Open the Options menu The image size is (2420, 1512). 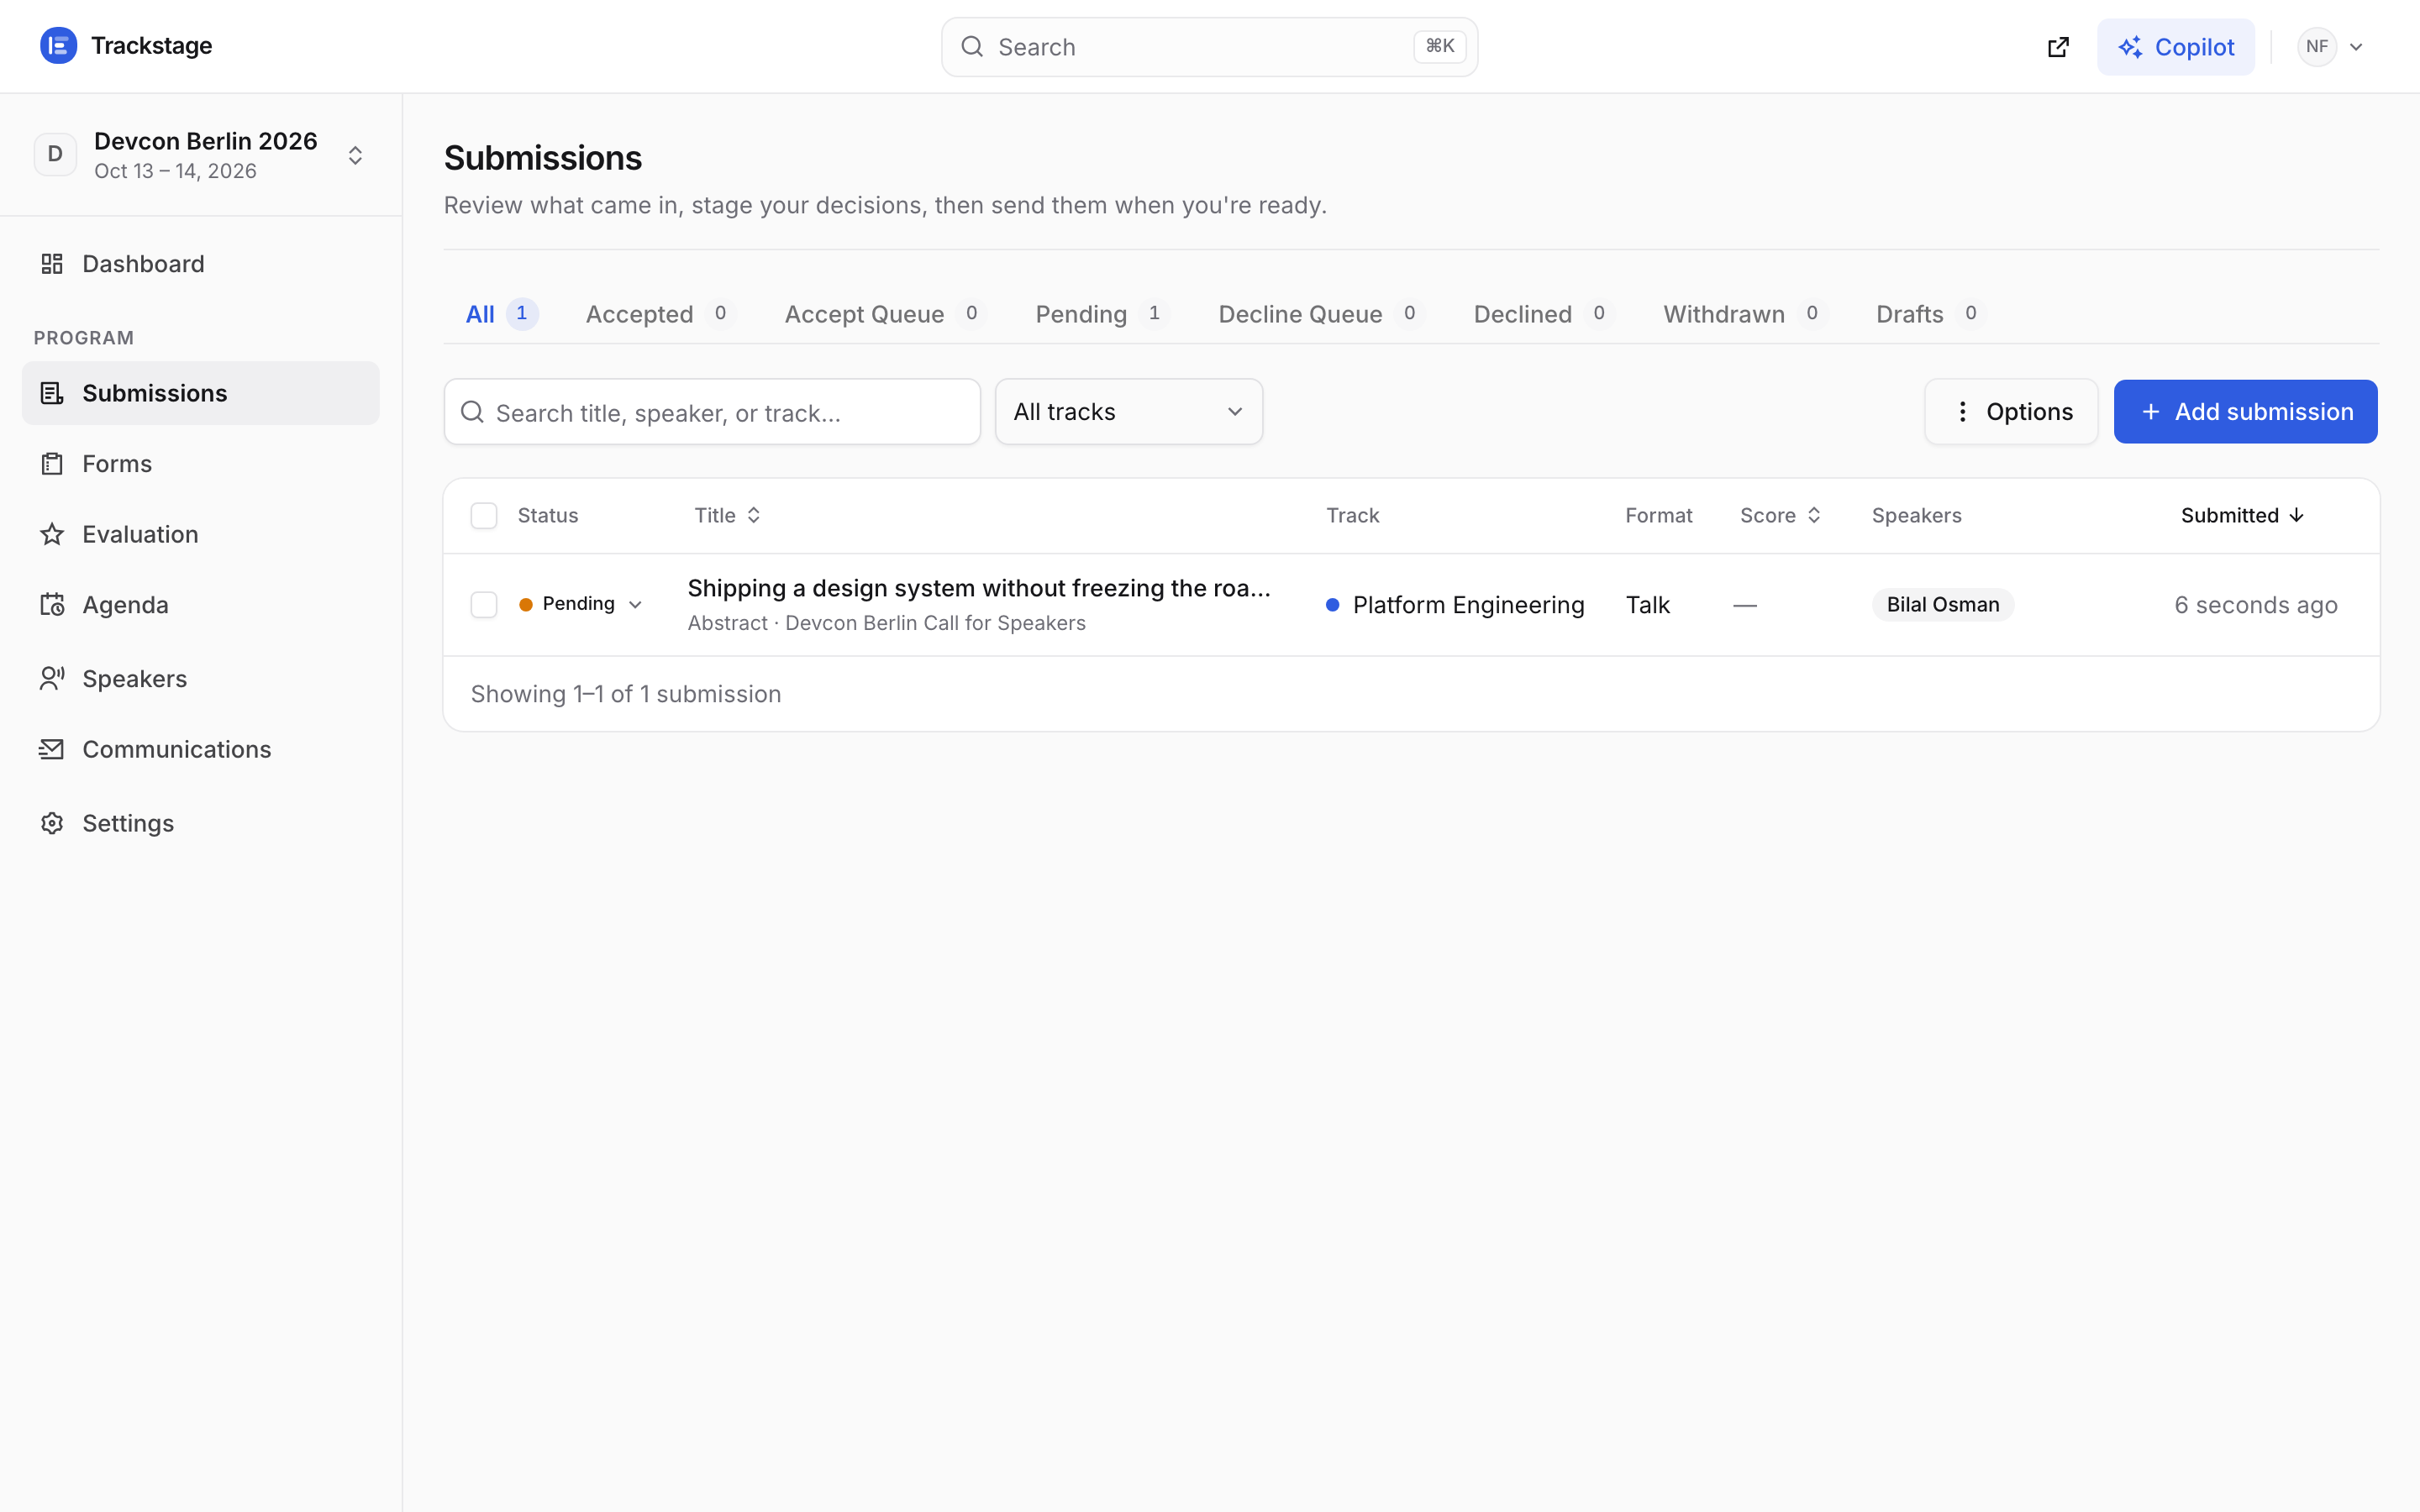[x=2011, y=412]
